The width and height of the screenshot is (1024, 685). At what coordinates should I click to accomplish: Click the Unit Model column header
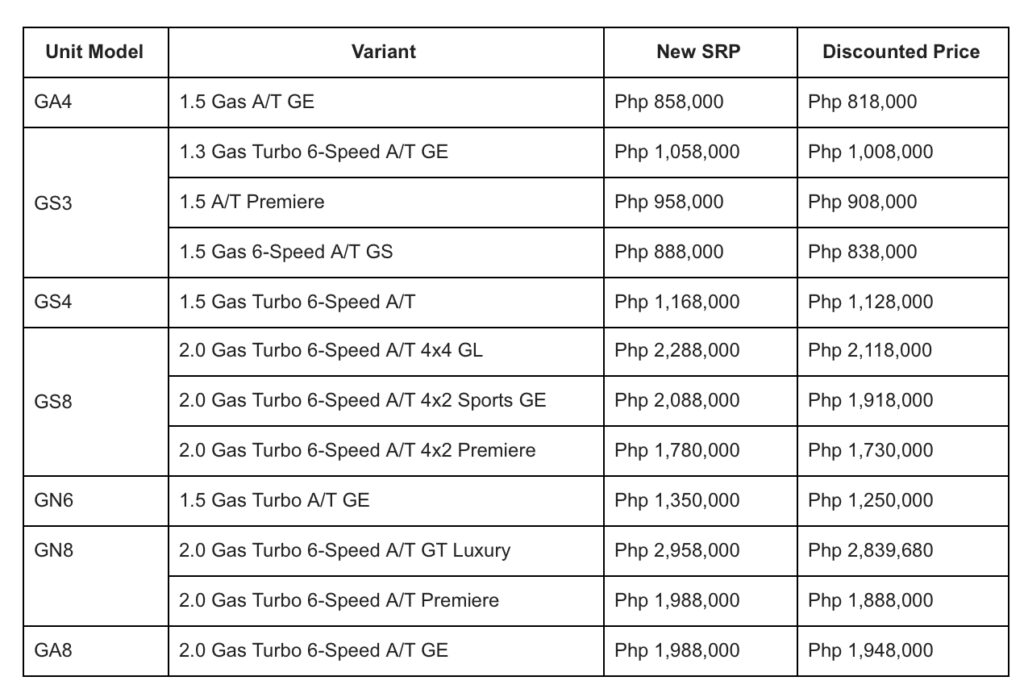click(x=95, y=52)
